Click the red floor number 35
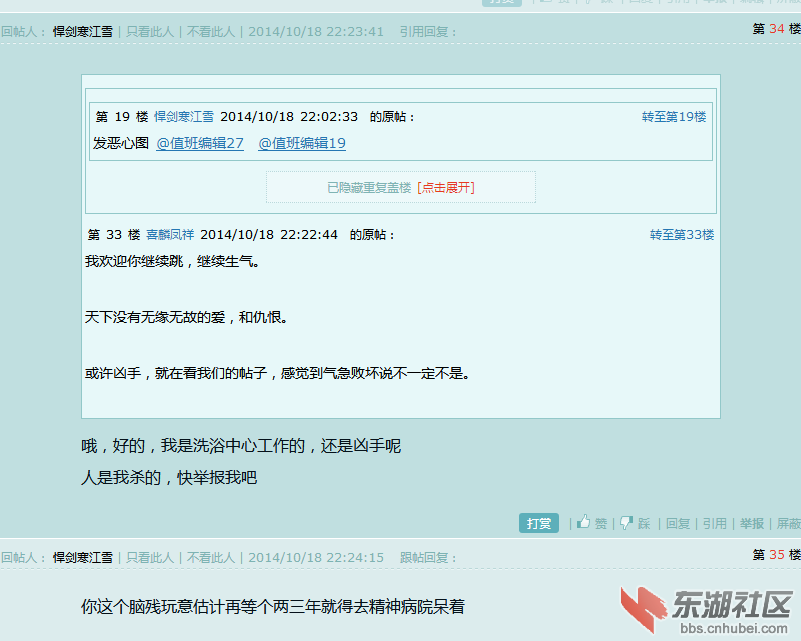Viewport: 801px width, 641px height. [x=776, y=555]
